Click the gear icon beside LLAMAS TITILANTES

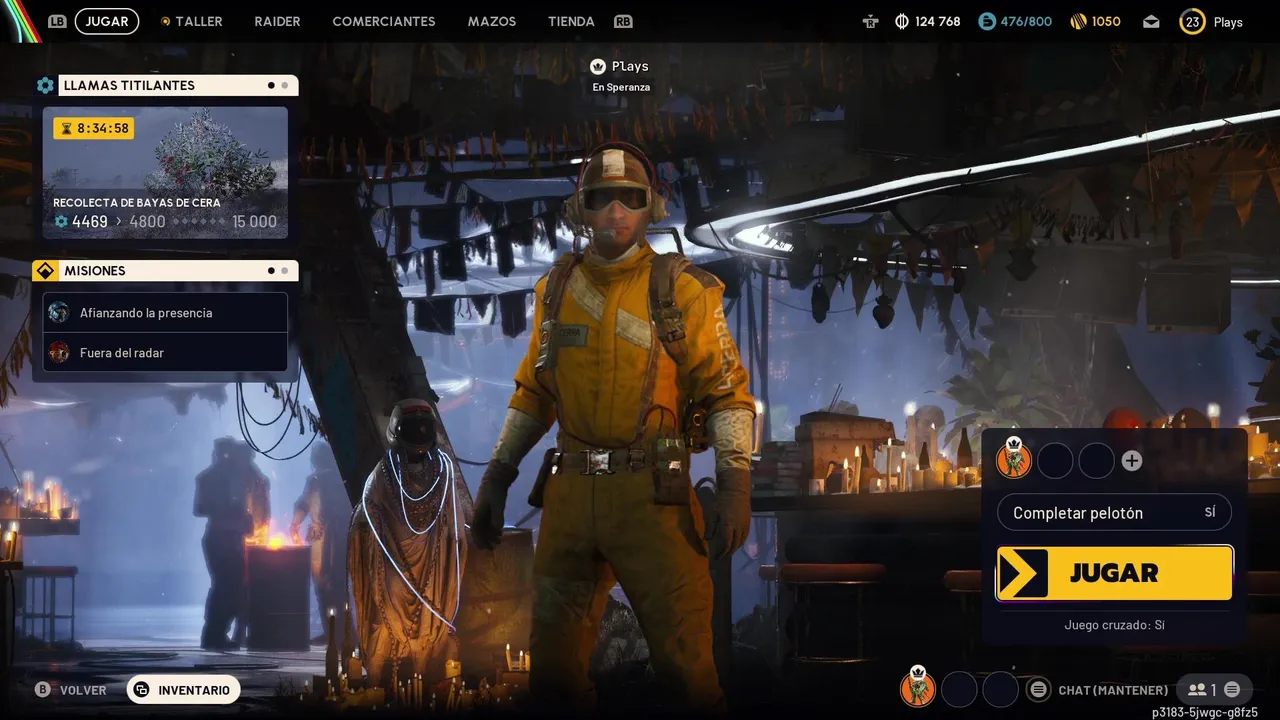pyautogui.click(x=45, y=86)
